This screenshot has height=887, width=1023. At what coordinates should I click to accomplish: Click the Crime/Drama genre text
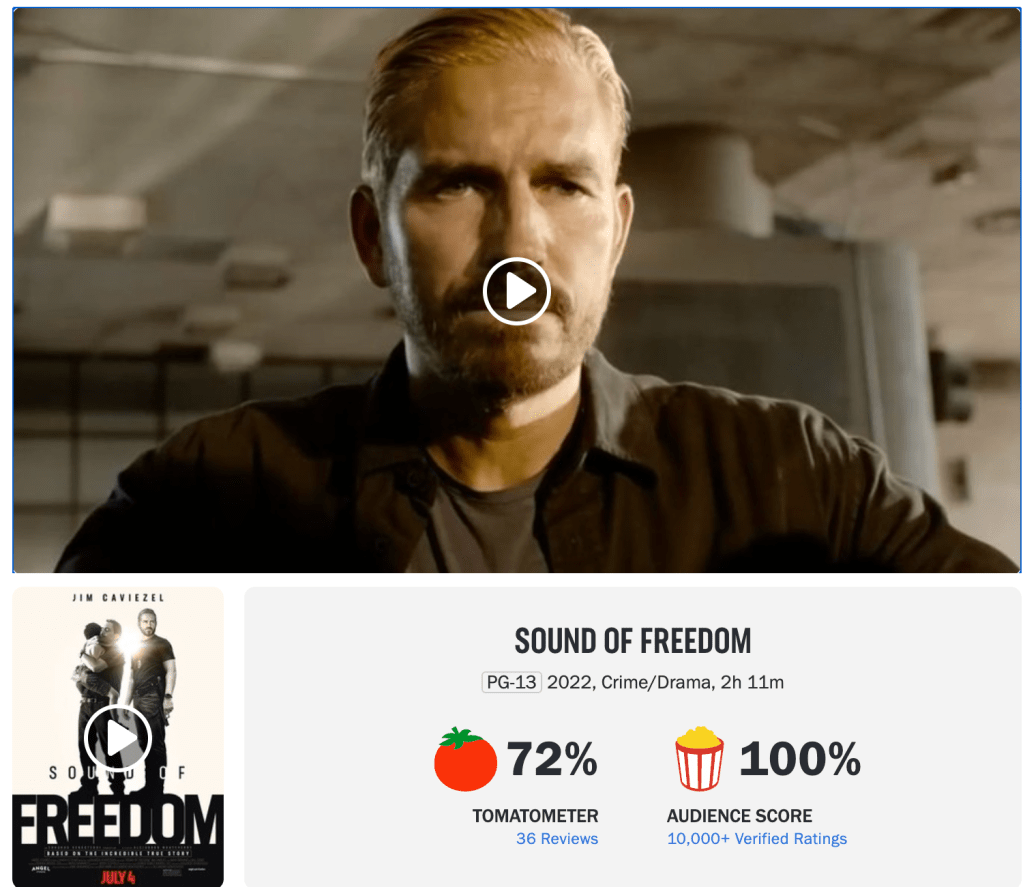656,682
